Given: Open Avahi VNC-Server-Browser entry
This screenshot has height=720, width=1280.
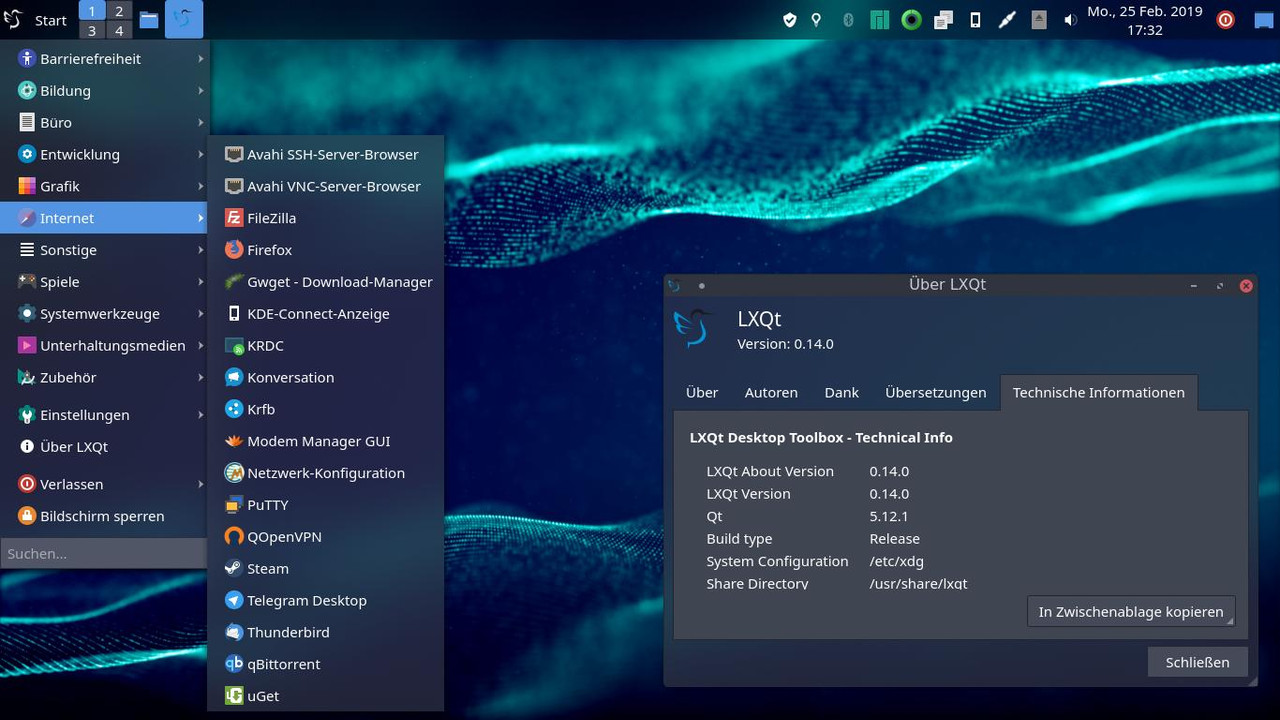Looking at the screenshot, I should click(325, 186).
